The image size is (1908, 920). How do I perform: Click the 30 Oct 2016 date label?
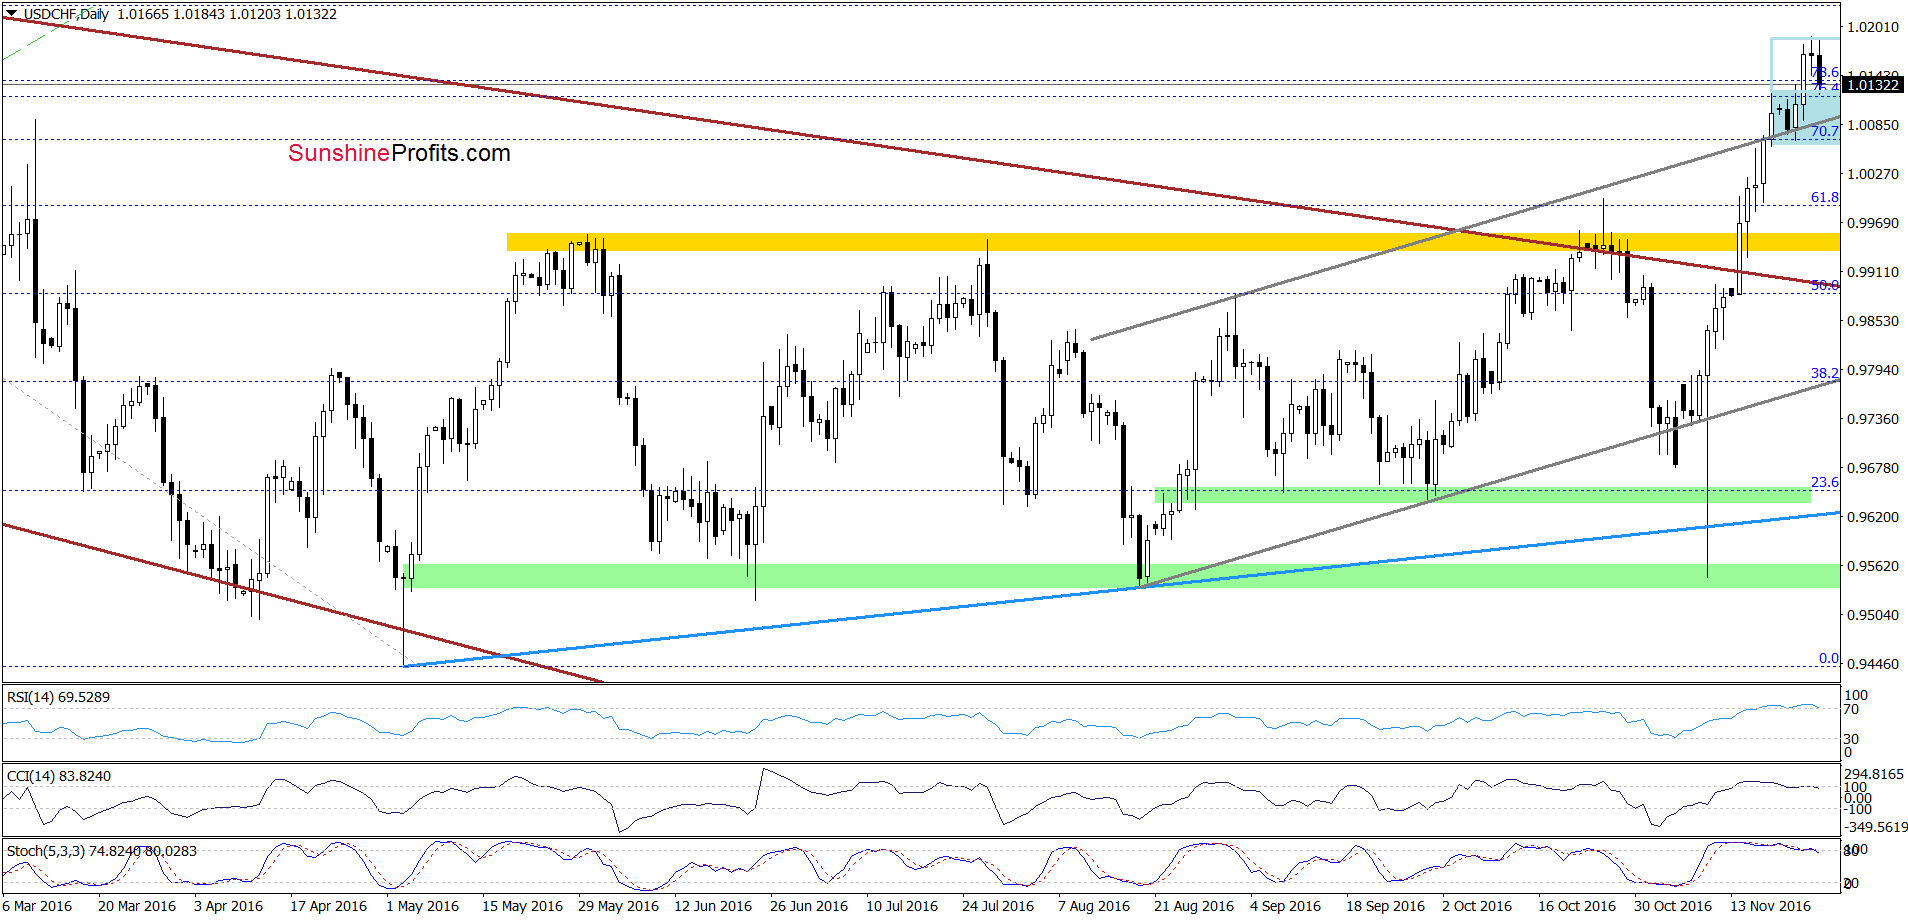click(1673, 906)
